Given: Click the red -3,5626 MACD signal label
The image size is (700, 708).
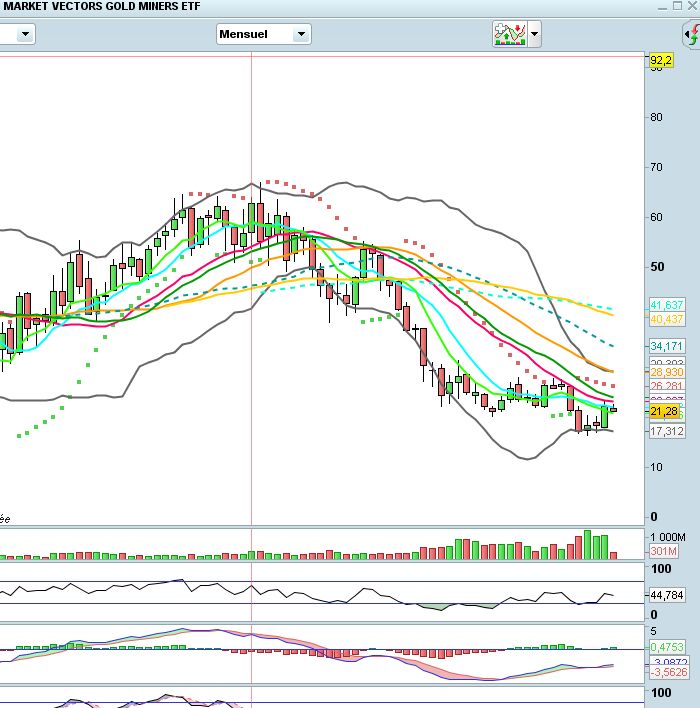Looking at the screenshot, I should (x=669, y=672).
